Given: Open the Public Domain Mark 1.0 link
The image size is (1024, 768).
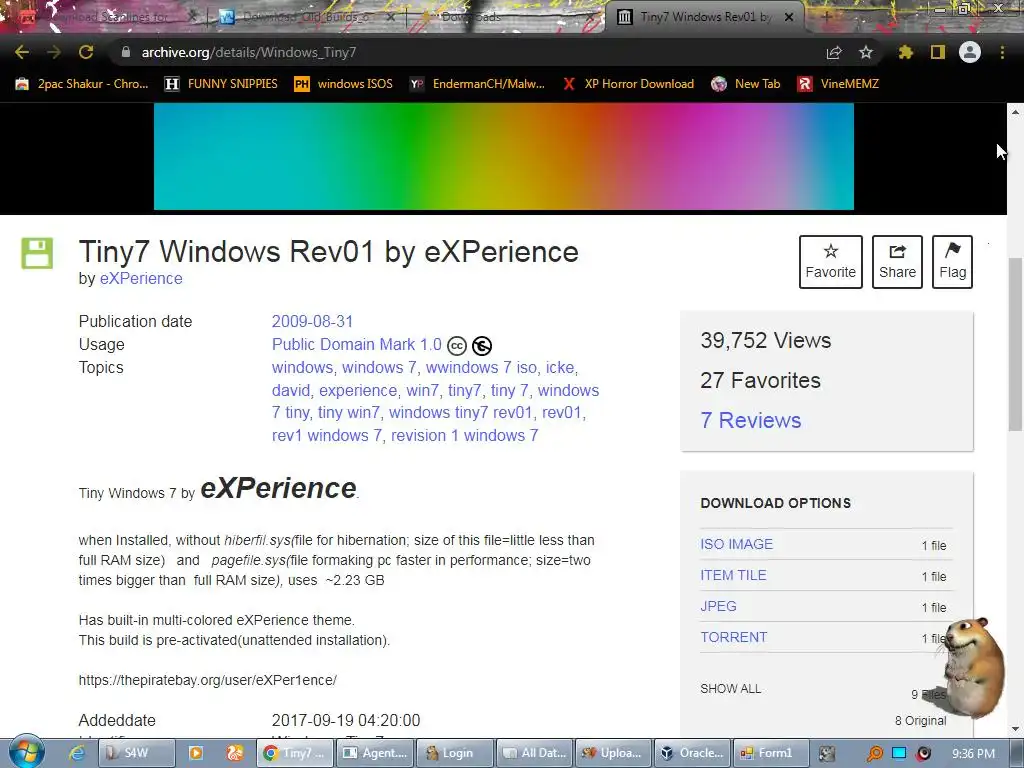Looking at the screenshot, I should [357, 344].
